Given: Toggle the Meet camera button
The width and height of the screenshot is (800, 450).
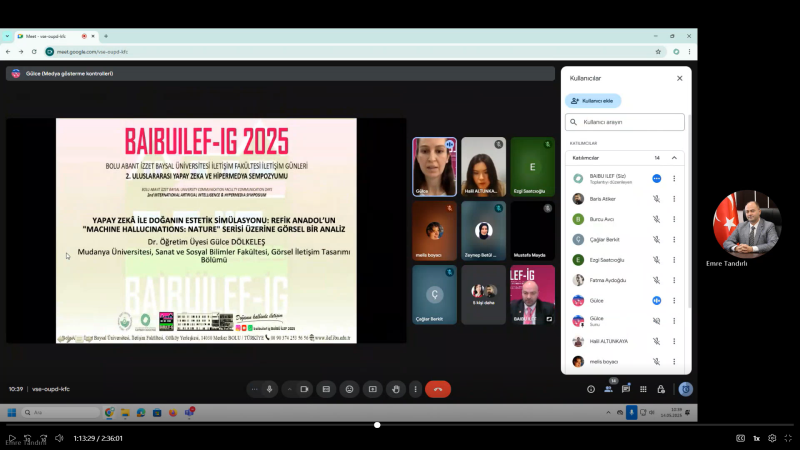Looking at the screenshot, I should [x=304, y=389].
